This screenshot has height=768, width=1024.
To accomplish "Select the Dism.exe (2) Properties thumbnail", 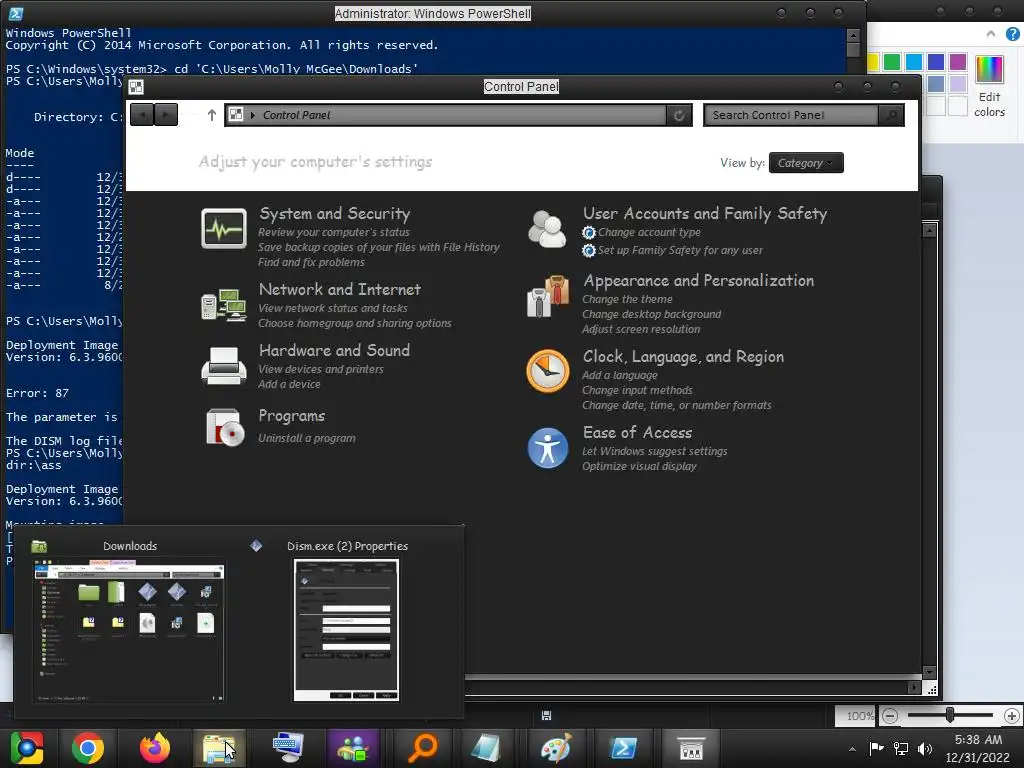I will pyautogui.click(x=346, y=630).
